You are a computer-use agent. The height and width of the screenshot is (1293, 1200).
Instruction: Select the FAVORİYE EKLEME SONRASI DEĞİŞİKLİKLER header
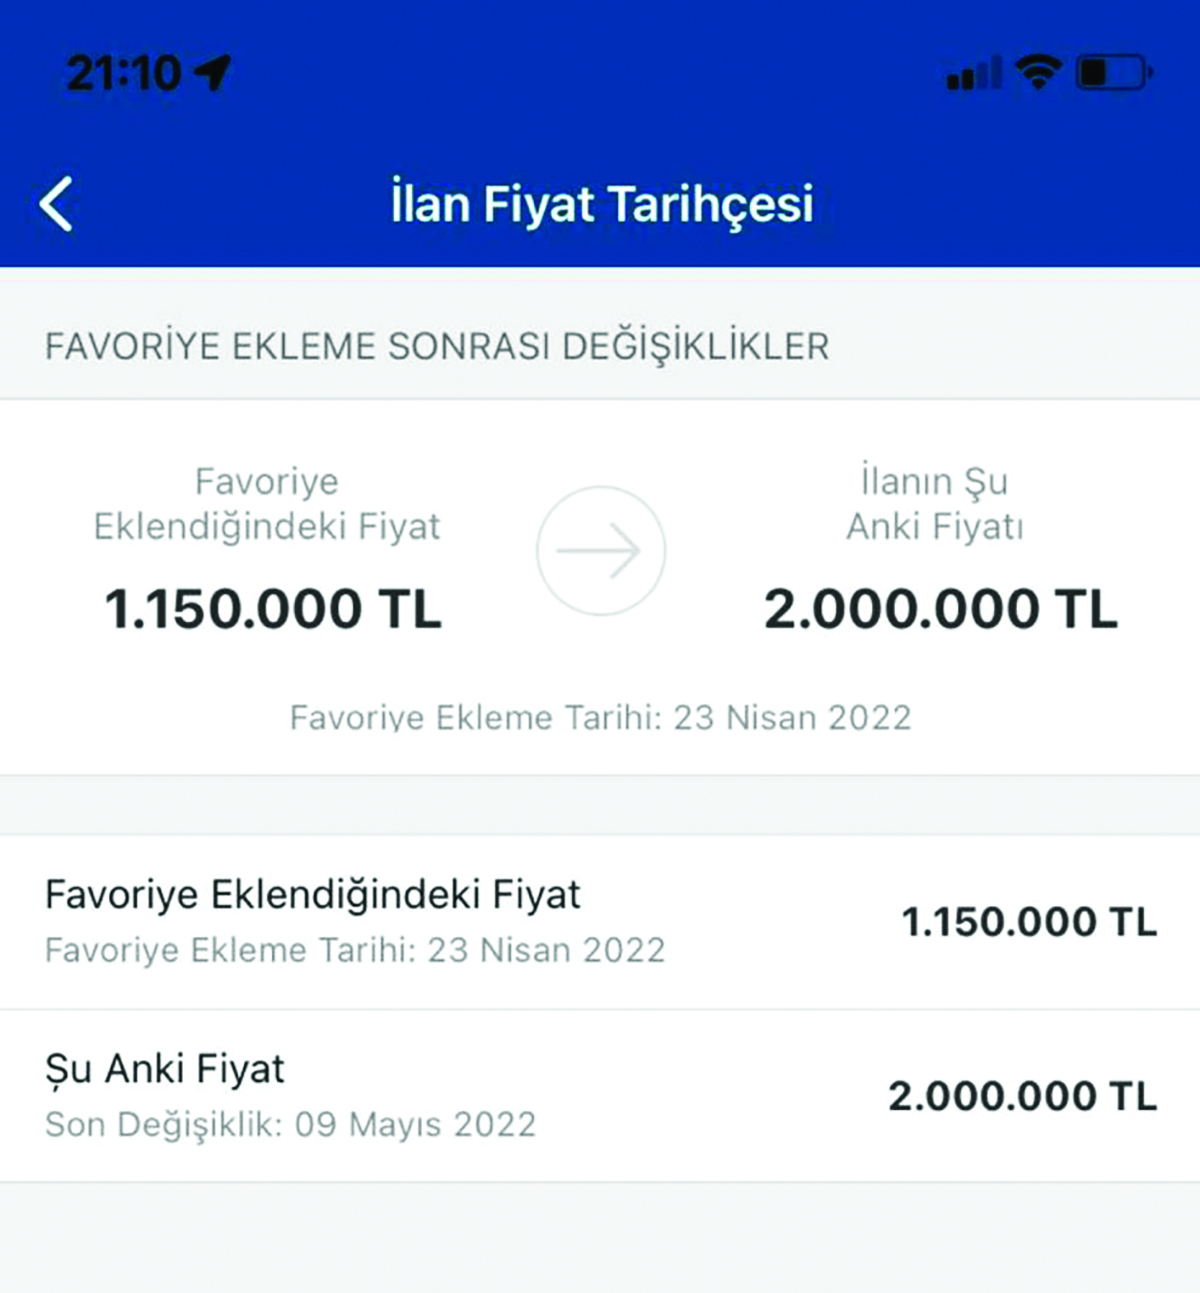[437, 346]
